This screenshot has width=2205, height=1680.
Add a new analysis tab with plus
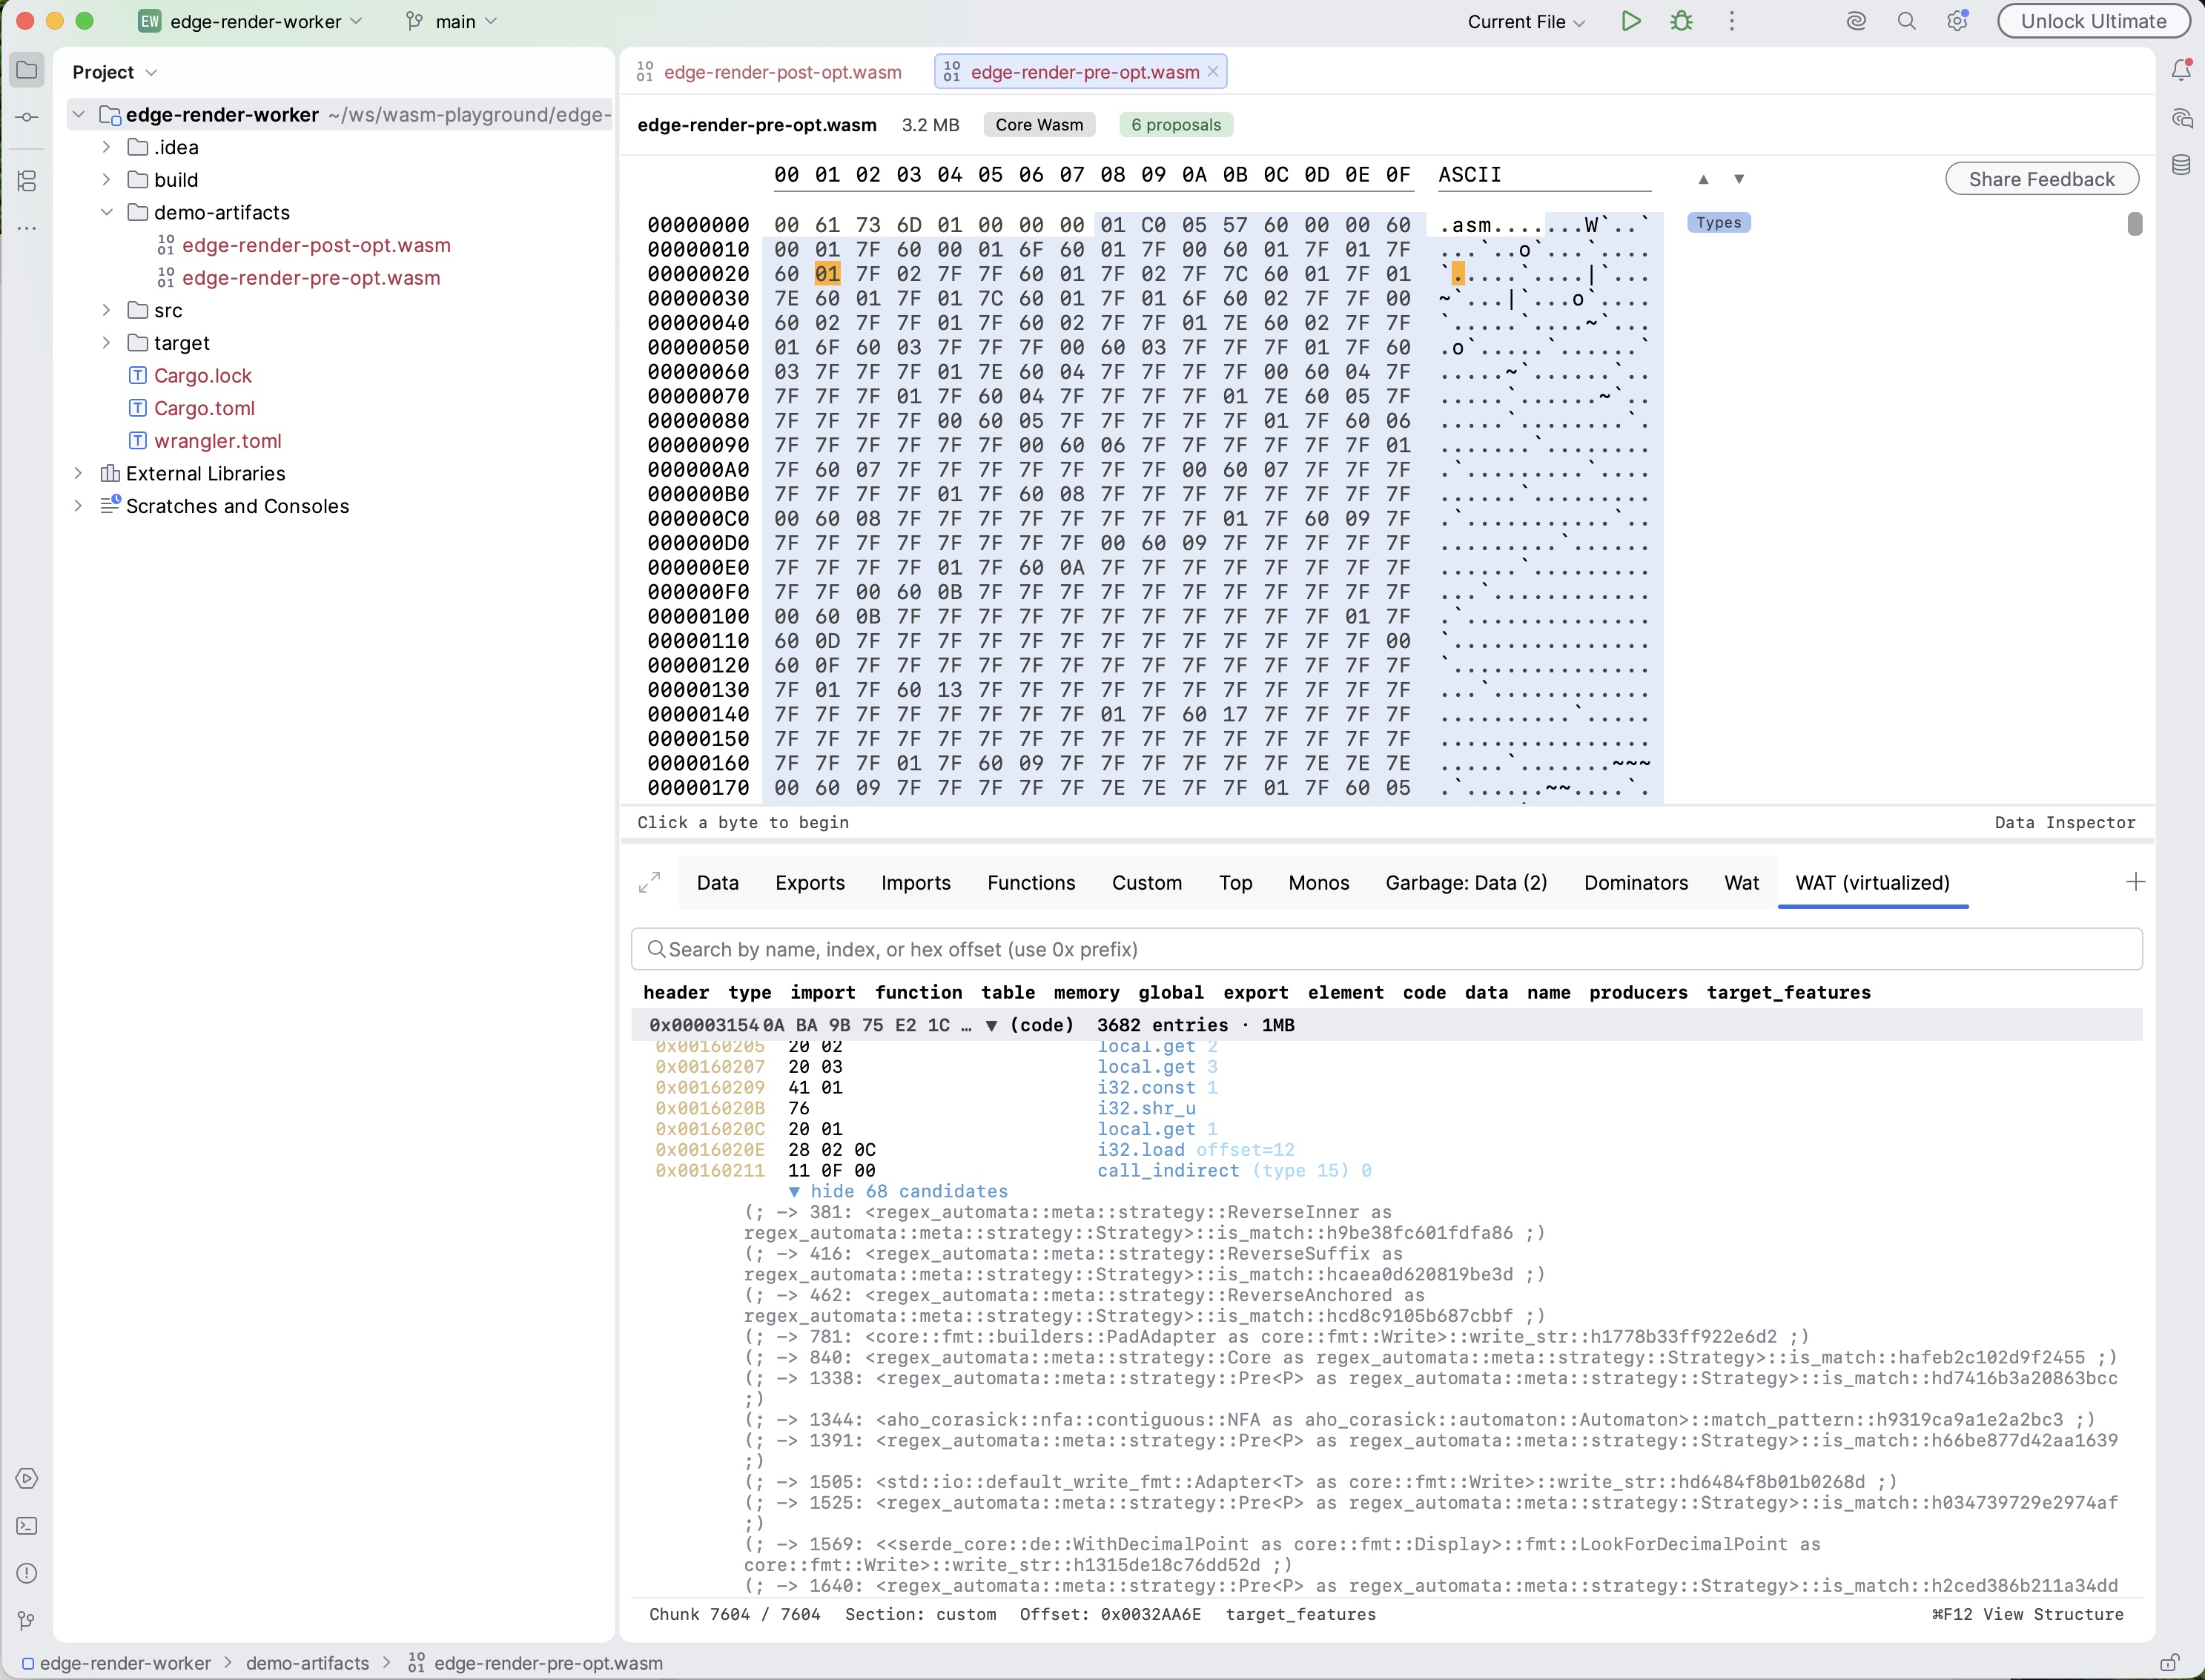click(x=2135, y=882)
